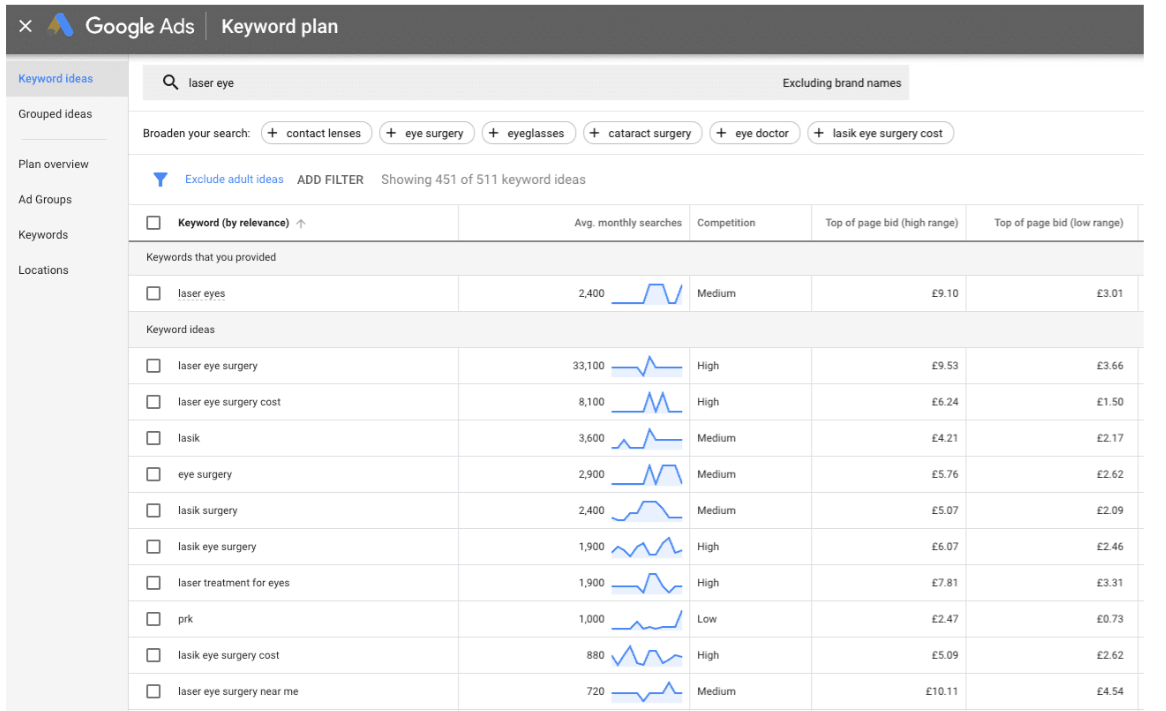Add 'lasik eye surgery cost' chip
1166x711 pixels.
[x=880, y=133]
